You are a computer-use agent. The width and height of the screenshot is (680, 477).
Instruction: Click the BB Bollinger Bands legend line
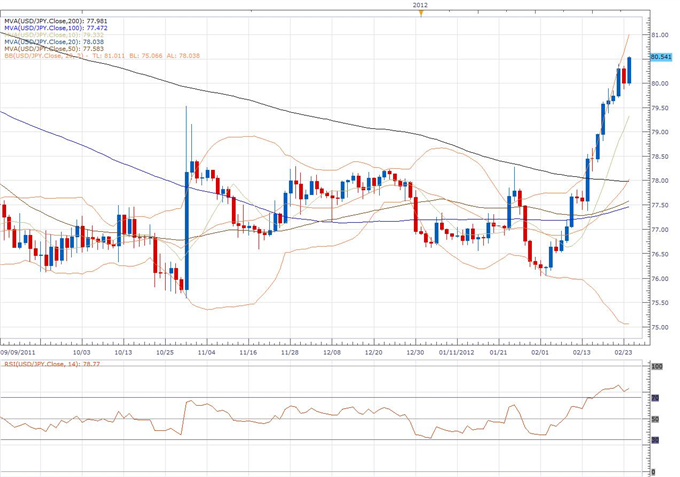tap(102, 56)
